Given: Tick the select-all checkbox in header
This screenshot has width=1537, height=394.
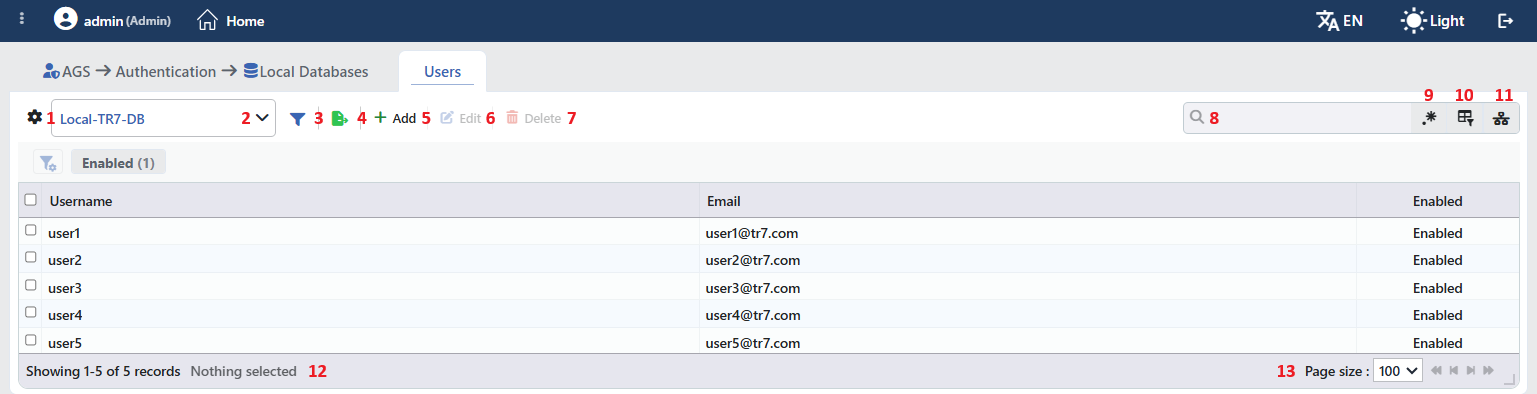Looking at the screenshot, I should point(31,200).
